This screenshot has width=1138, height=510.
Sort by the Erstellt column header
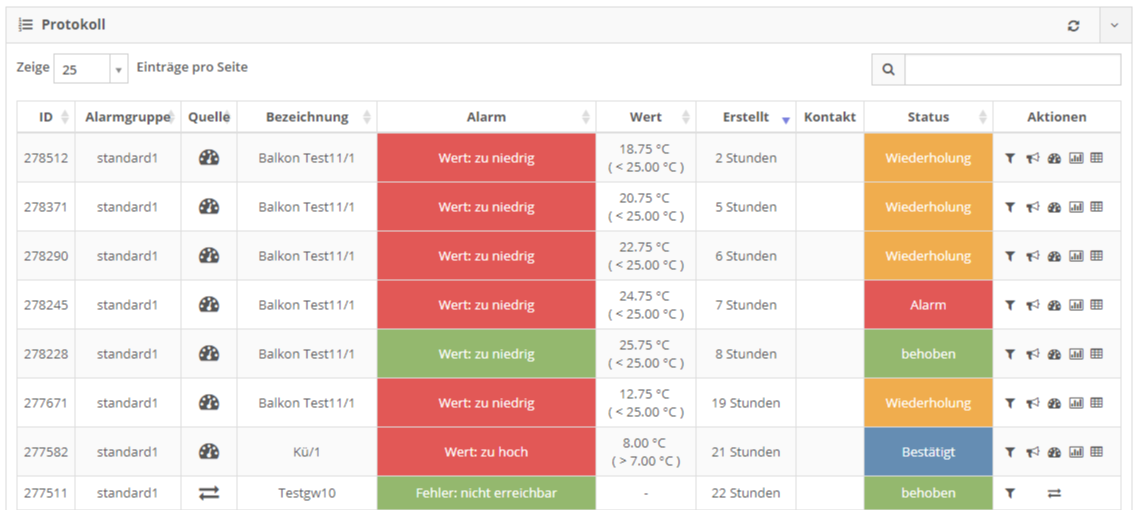746,117
